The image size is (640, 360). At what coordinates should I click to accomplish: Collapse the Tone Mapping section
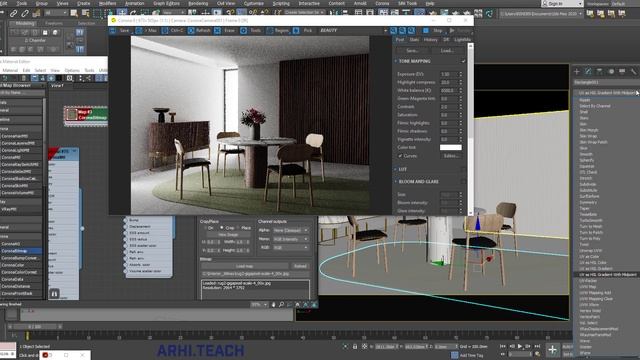396,61
